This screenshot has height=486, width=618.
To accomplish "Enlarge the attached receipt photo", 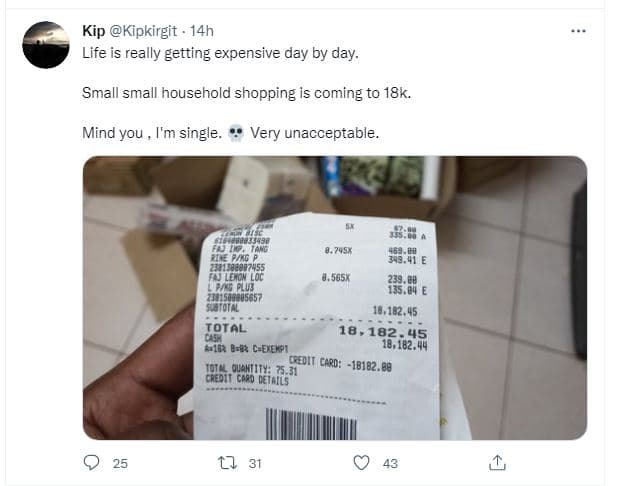I will 335,298.
